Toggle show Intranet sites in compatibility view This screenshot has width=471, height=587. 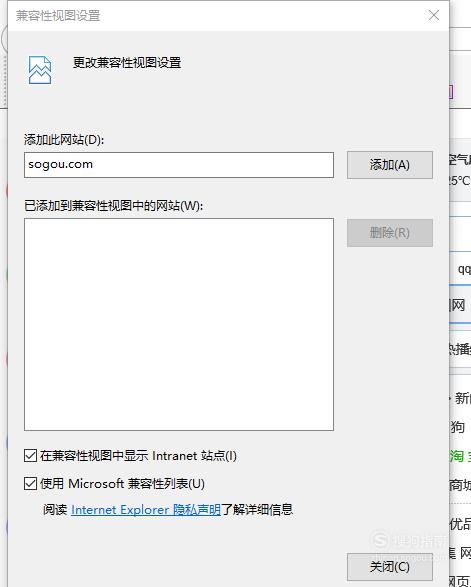(x=30, y=456)
